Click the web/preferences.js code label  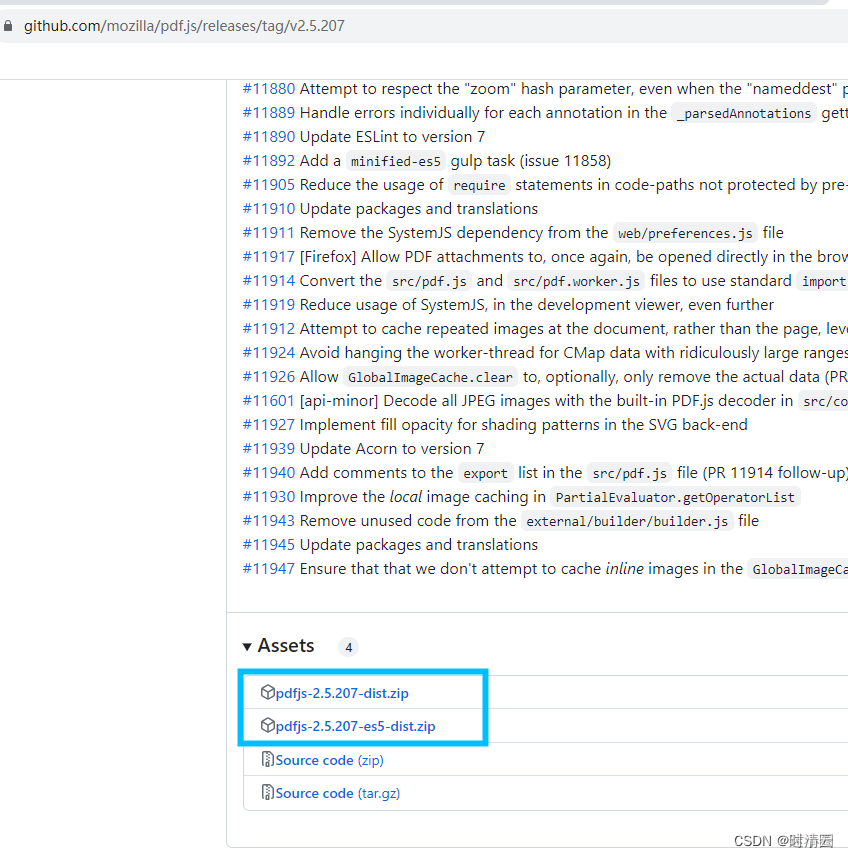[x=685, y=233]
